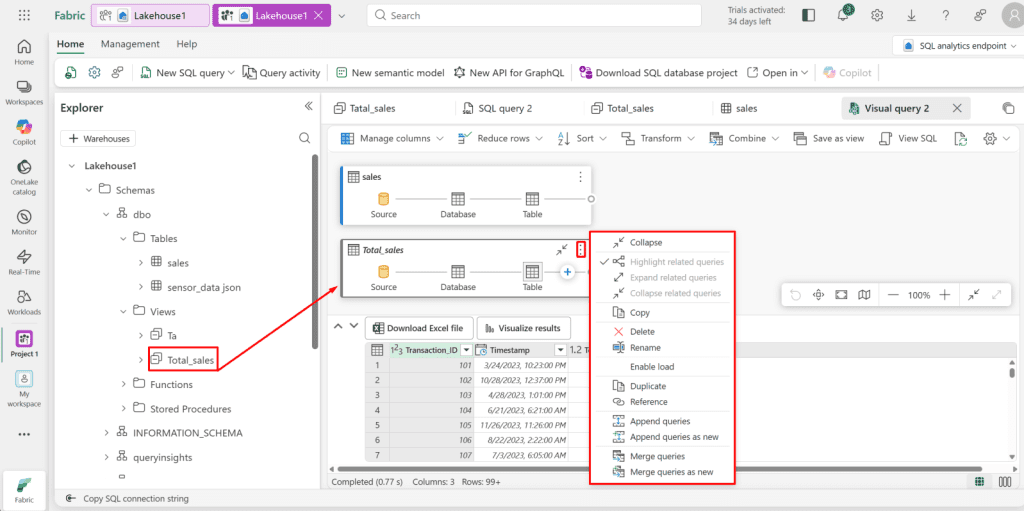This screenshot has width=1024, height=511.
Task: Select Merge queries as new
Action: 671,472
